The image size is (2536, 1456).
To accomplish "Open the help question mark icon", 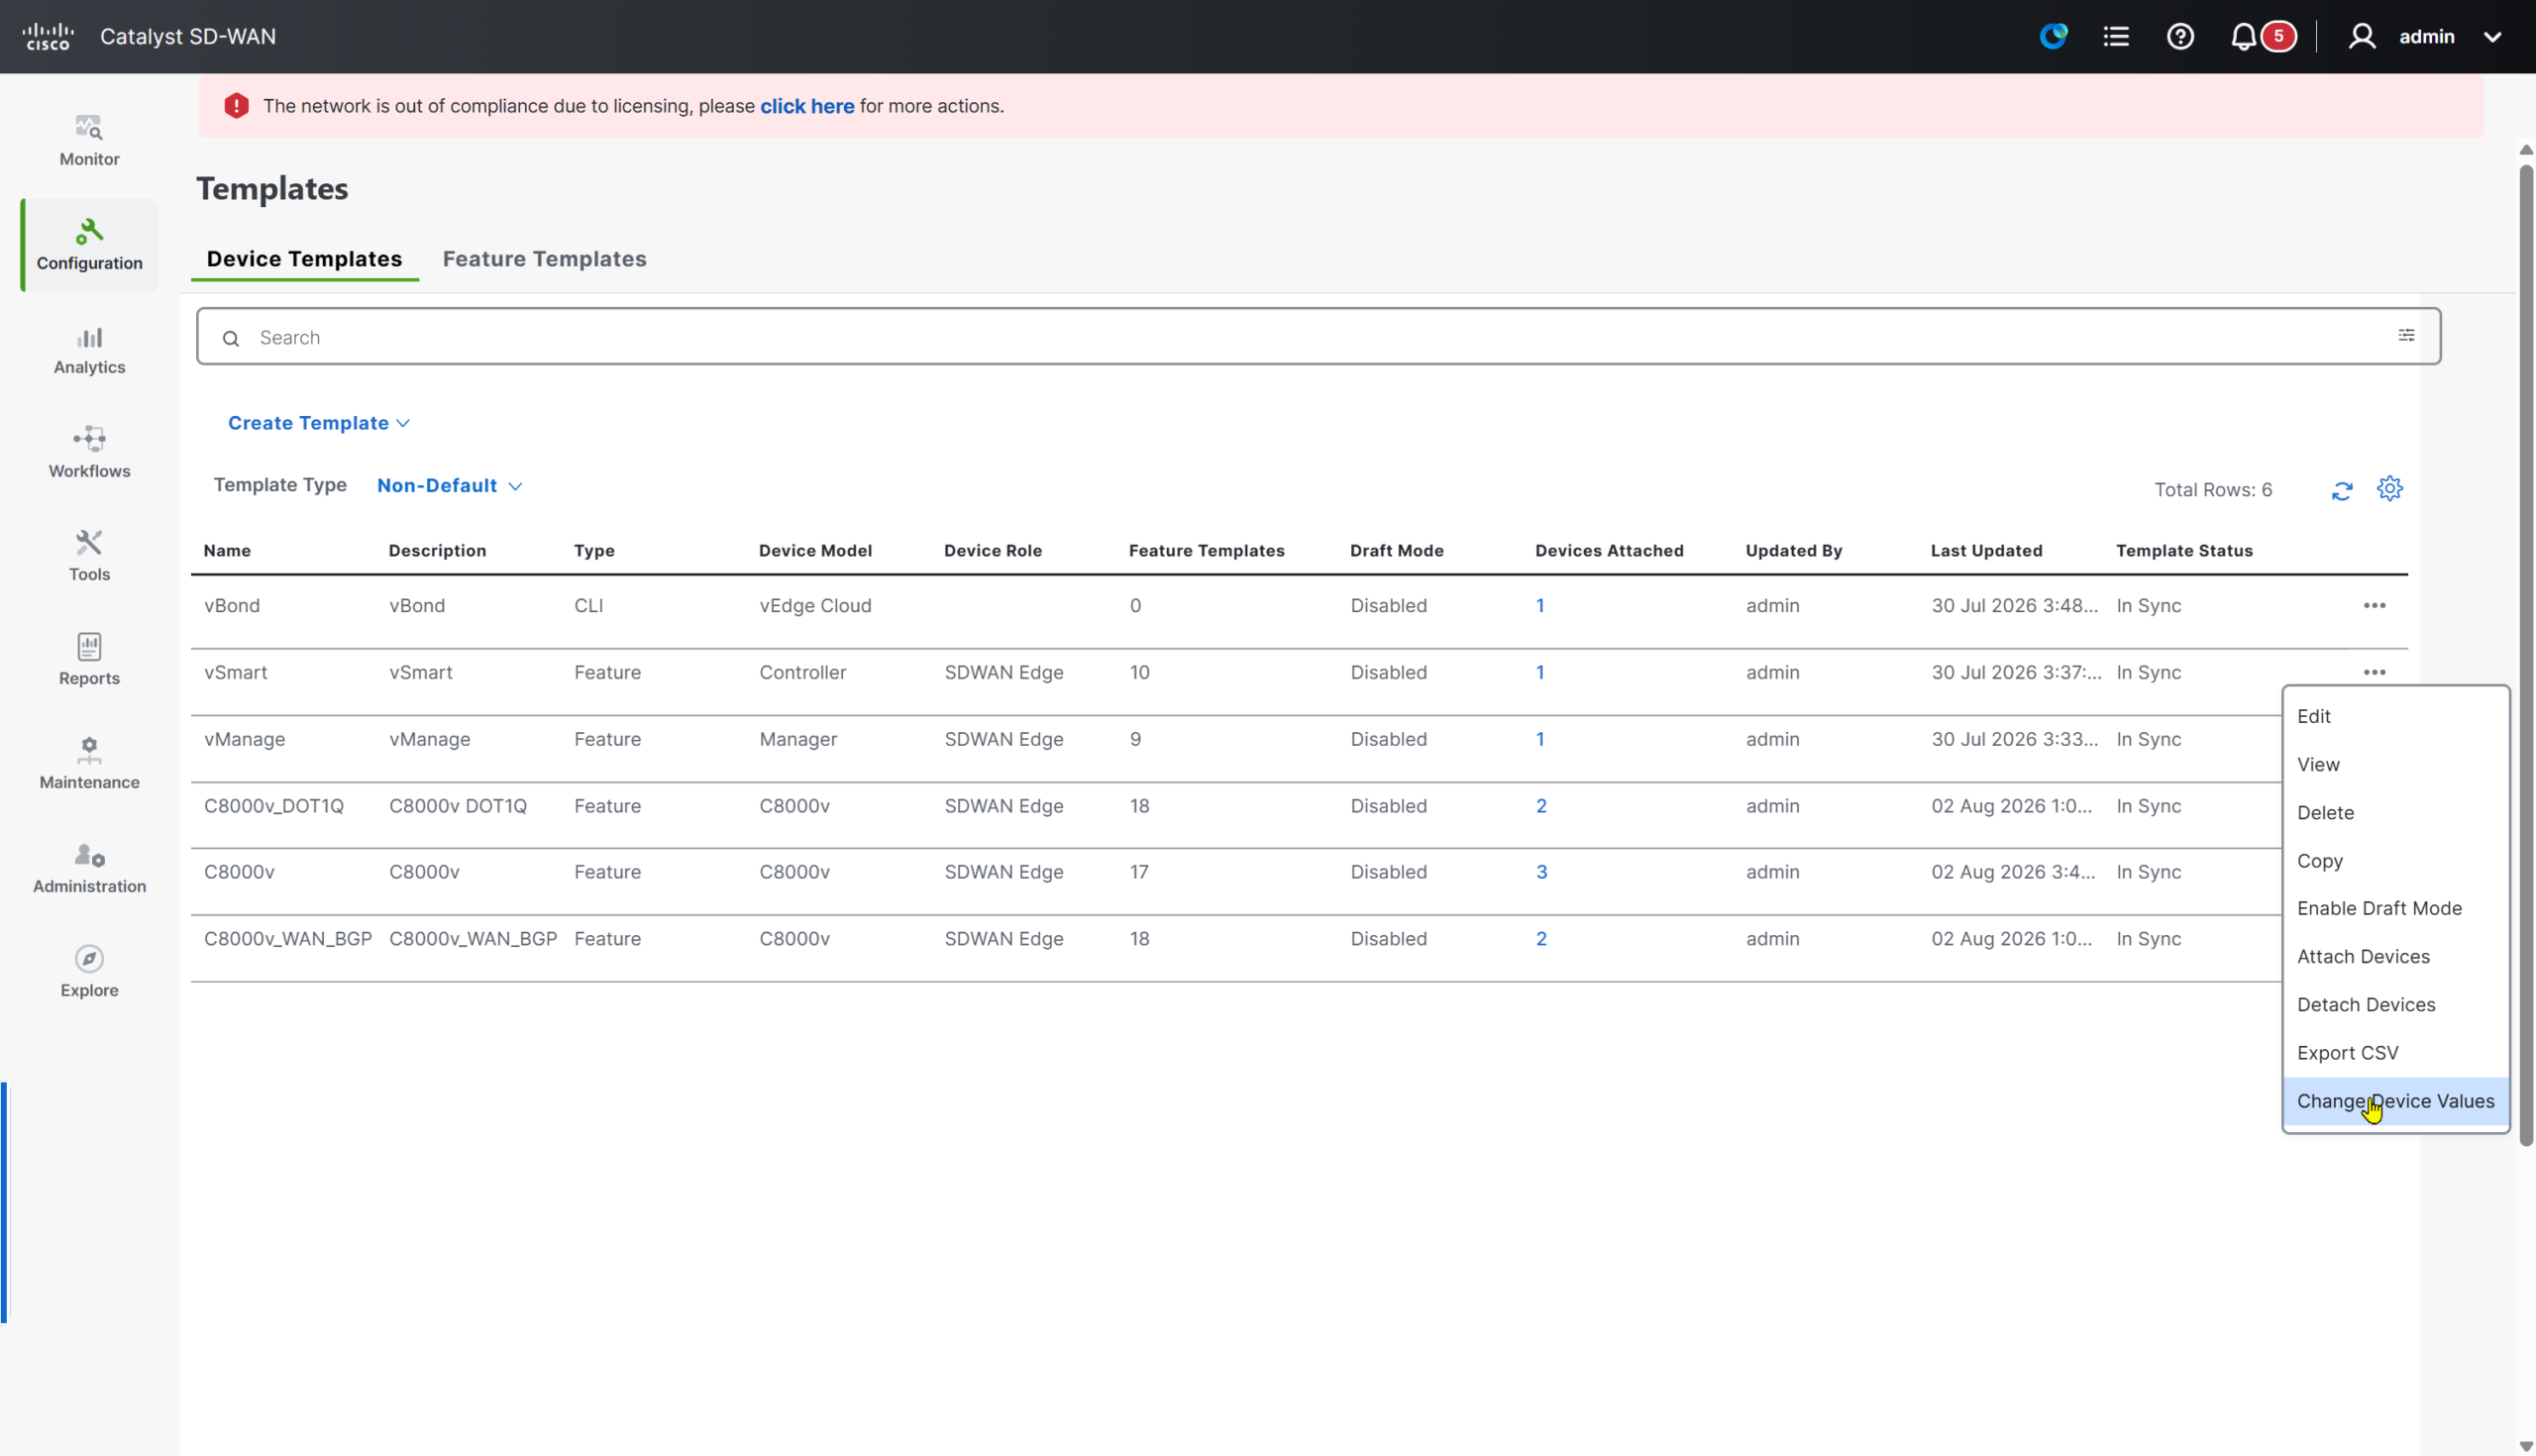I will tap(2180, 36).
